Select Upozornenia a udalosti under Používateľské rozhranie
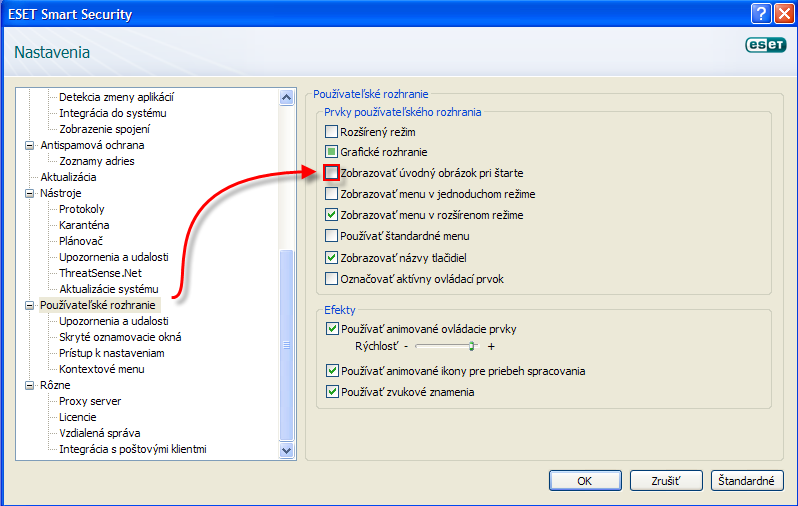This screenshot has width=798, height=506. click(113, 321)
